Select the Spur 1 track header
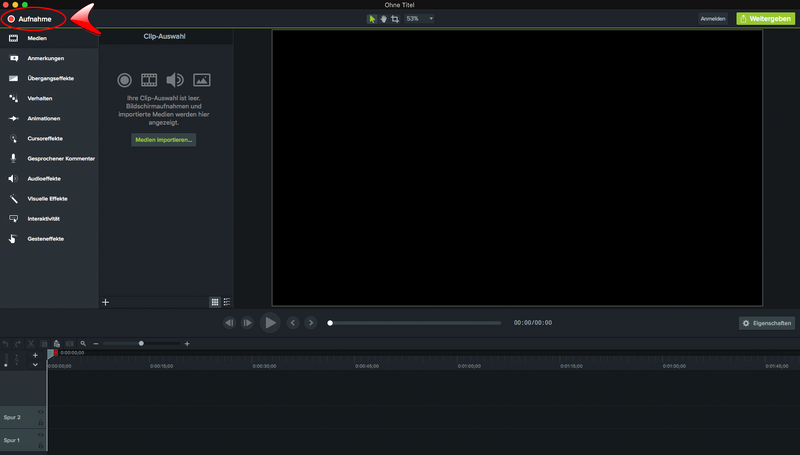Screen dimensions: 800x455 click(23, 440)
